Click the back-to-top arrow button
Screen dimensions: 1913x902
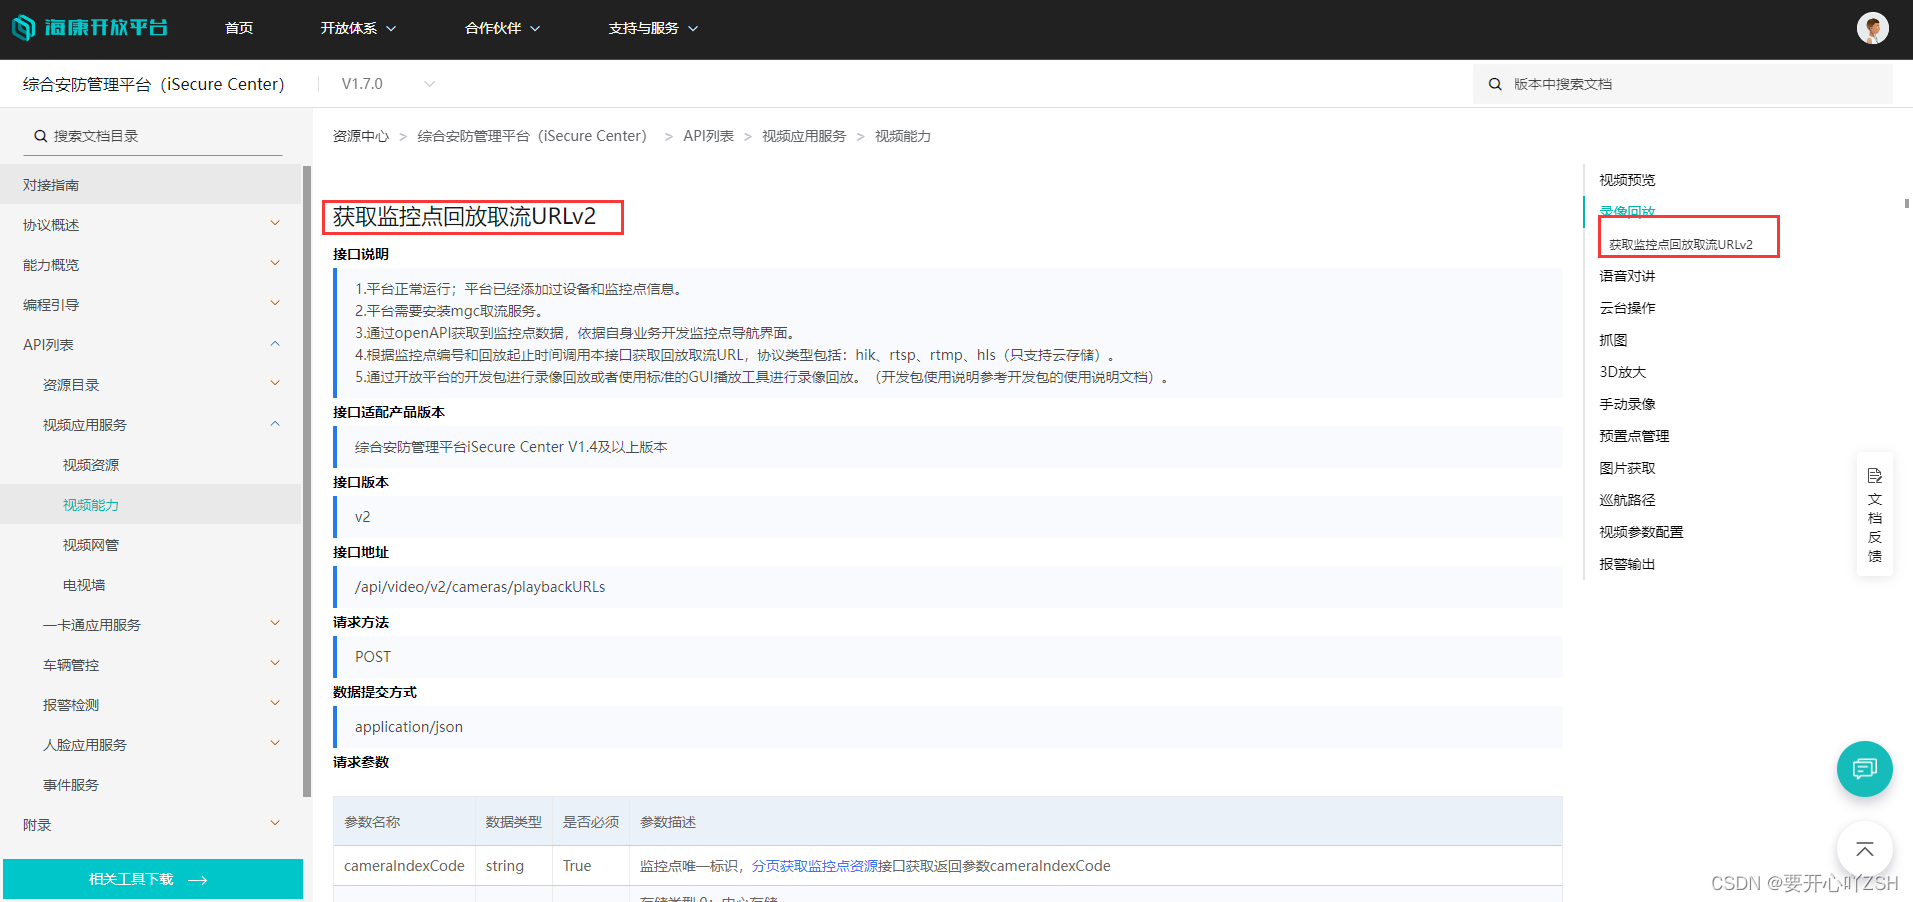1864,849
